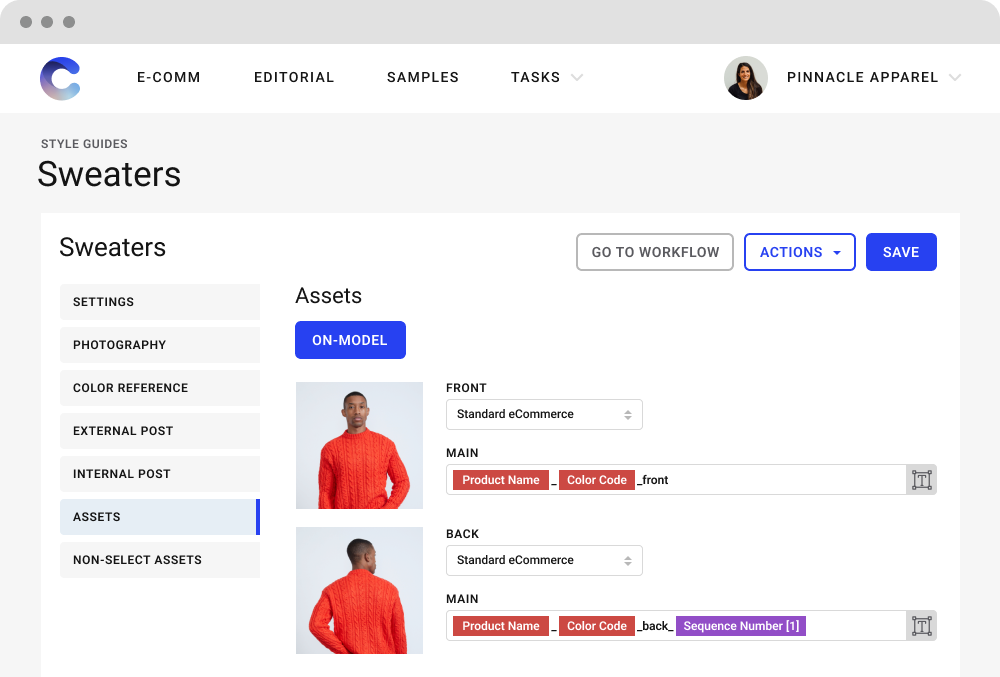1000x677 pixels.
Task: Click the Sequence Number token in BACK field
Action: click(740, 626)
